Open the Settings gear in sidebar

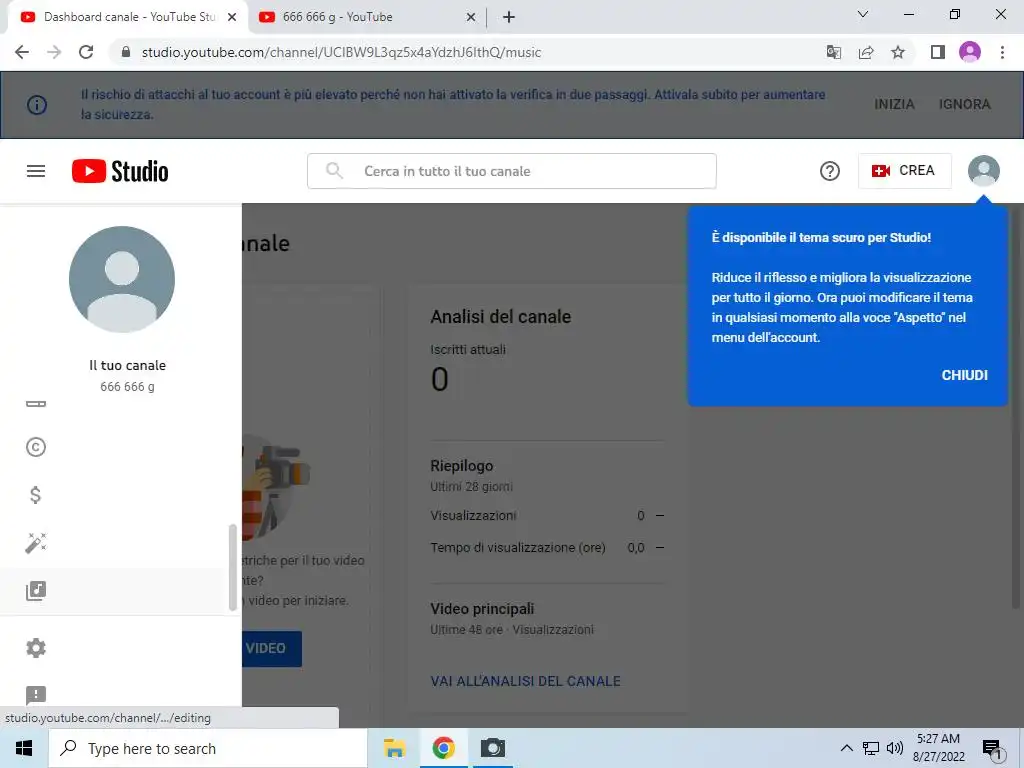point(36,648)
